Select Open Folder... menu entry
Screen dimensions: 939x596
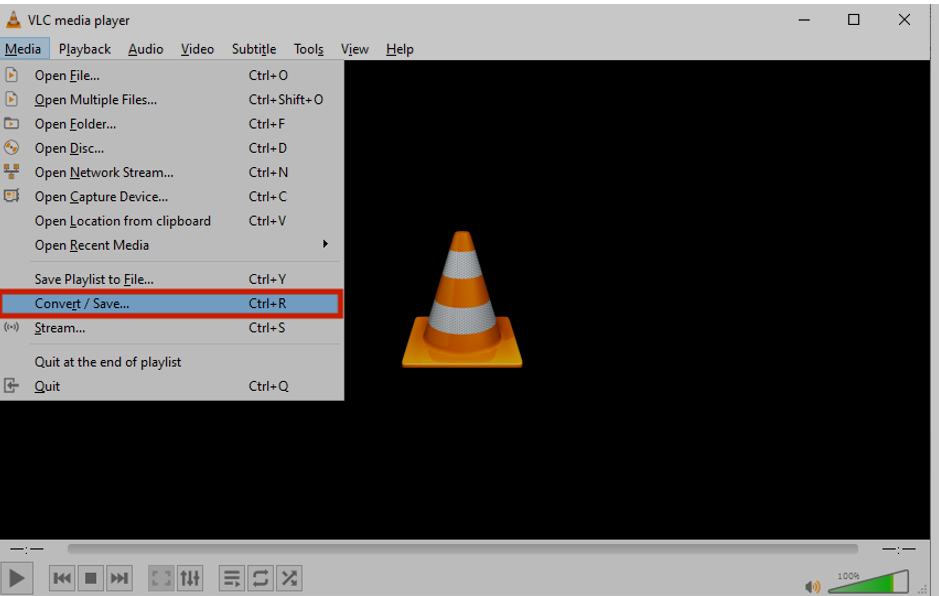(172, 124)
